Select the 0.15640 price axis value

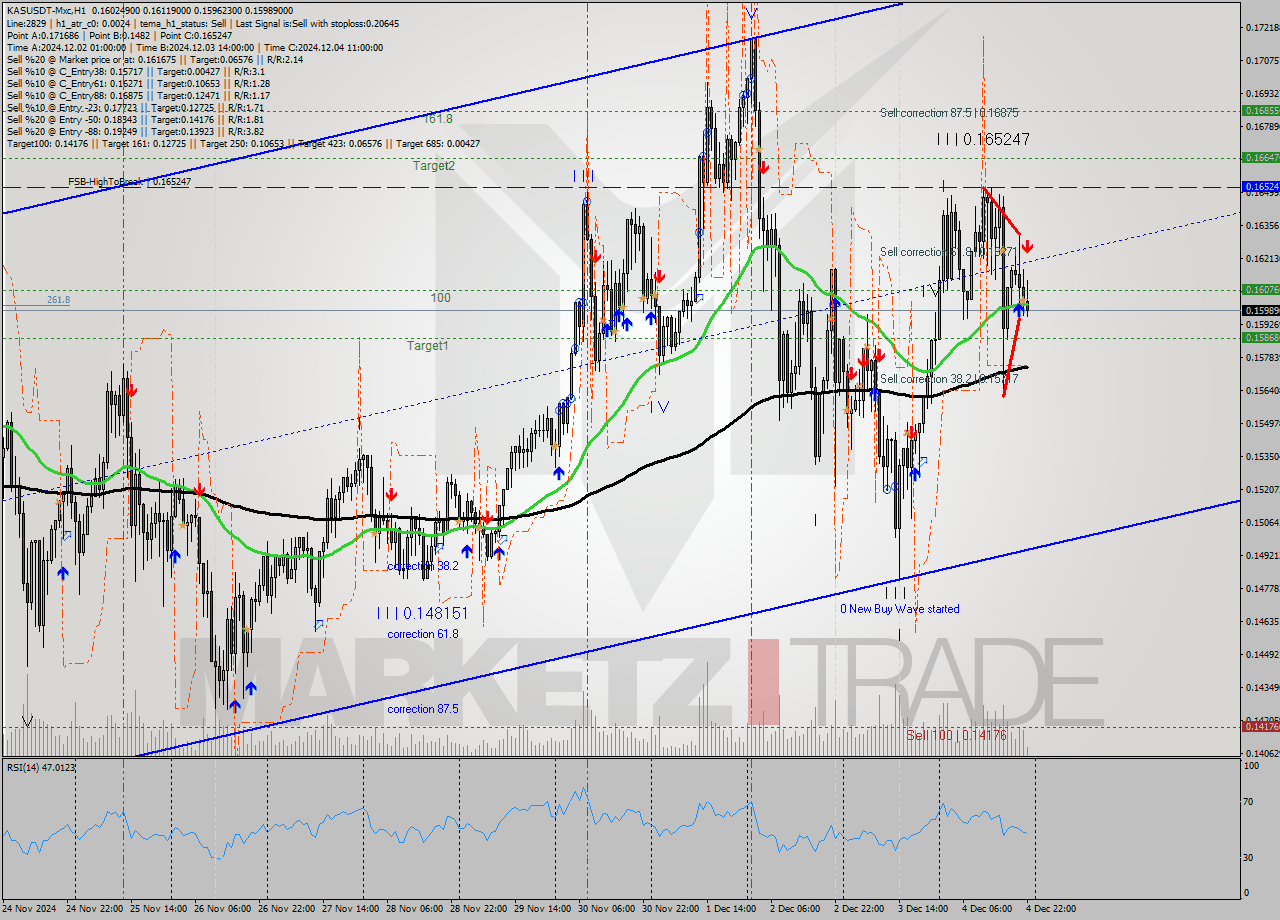coord(1262,391)
